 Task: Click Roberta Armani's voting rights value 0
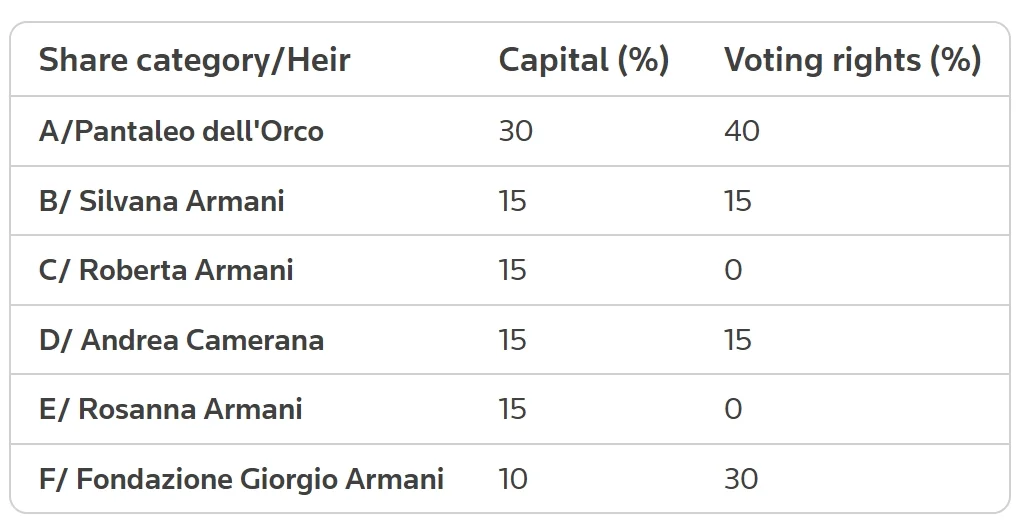[734, 270]
